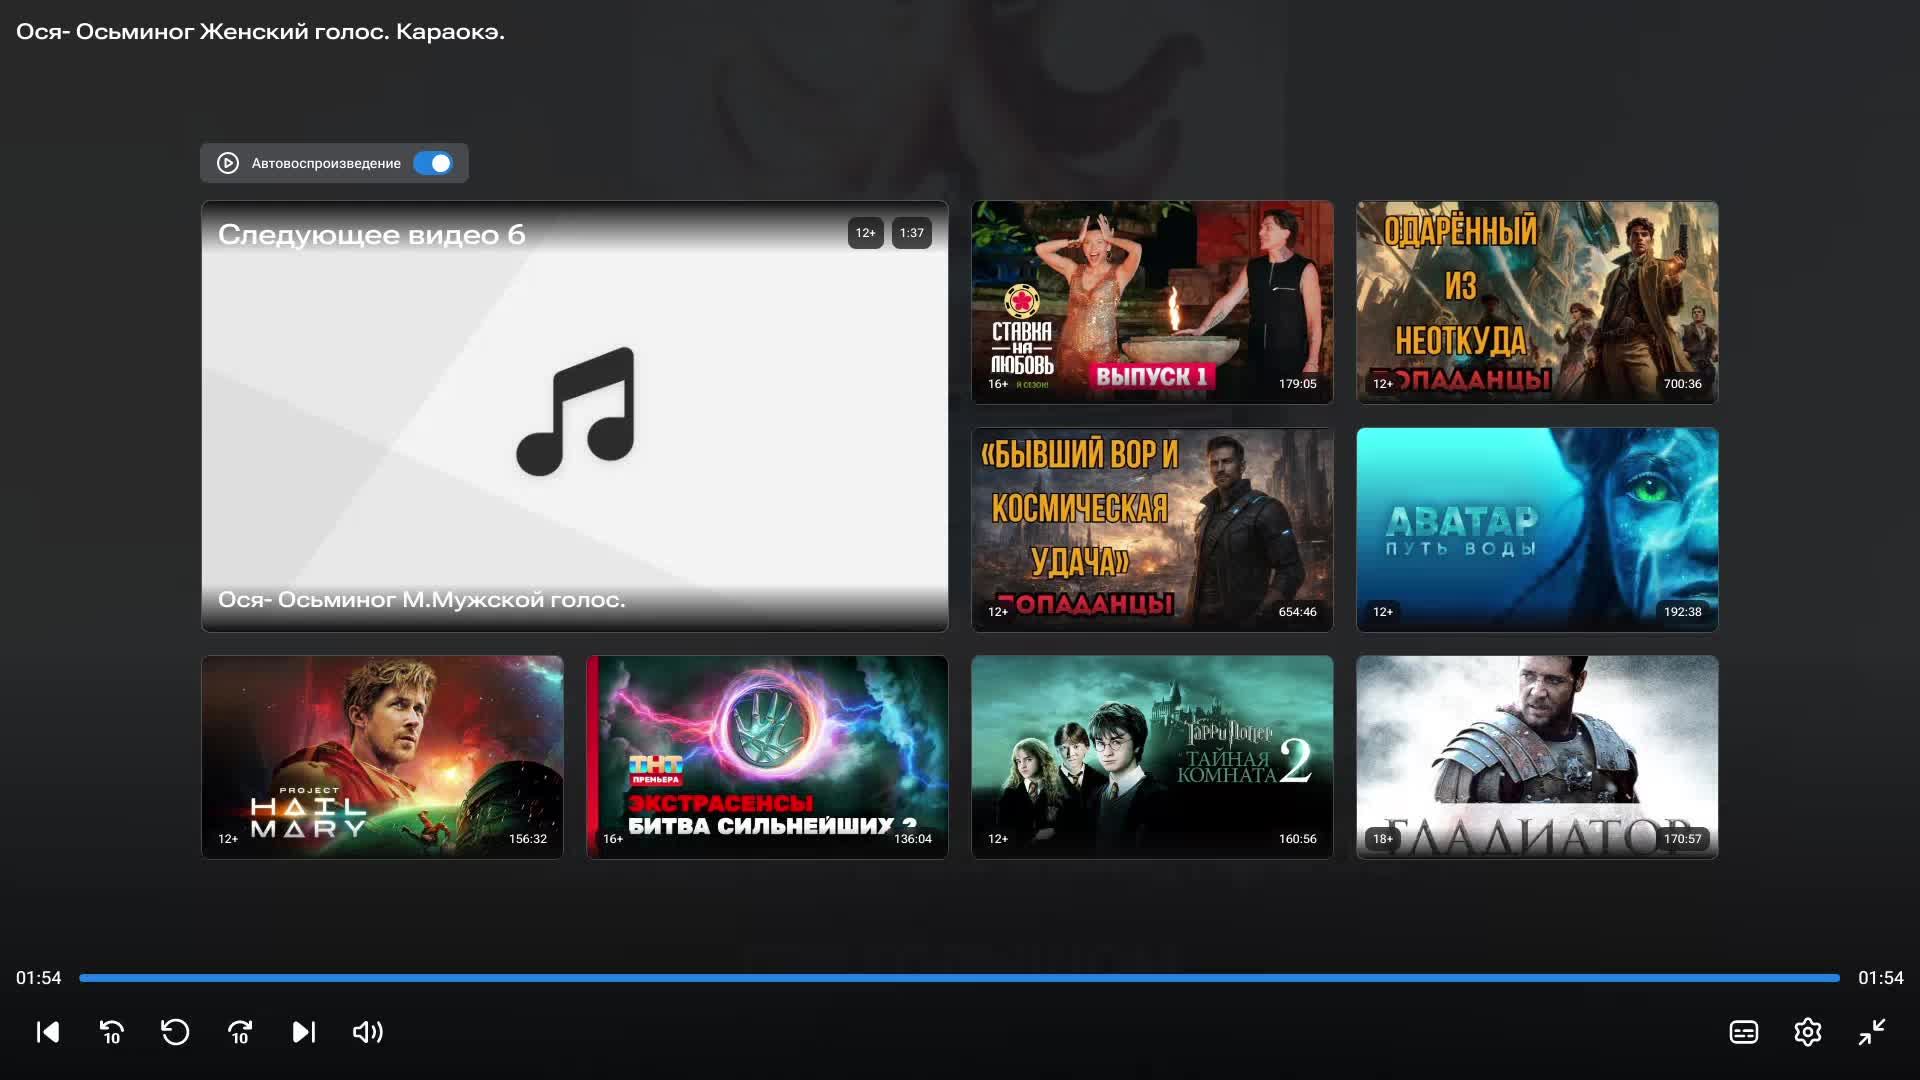Skip forward 10 seconds
The width and height of the screenshot is (1920, 1080).
pos(240,1032)
